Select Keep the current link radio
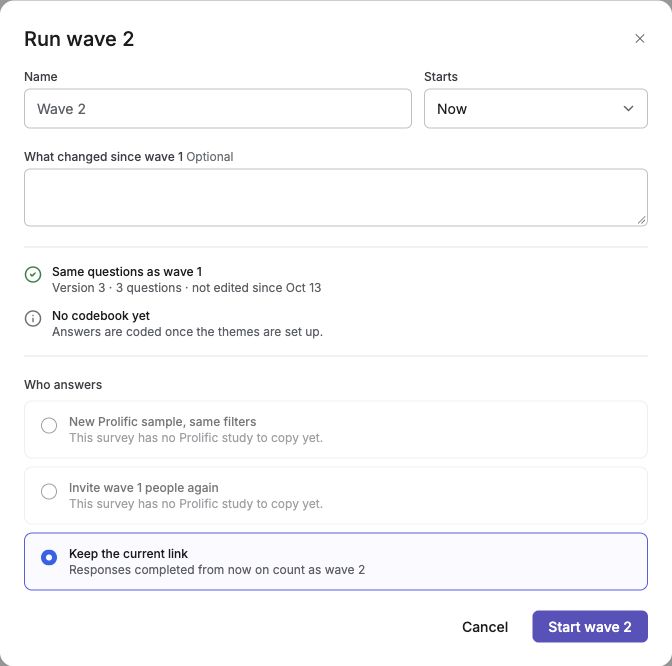This screenshot has height=666, width=672. coord(49,558)
